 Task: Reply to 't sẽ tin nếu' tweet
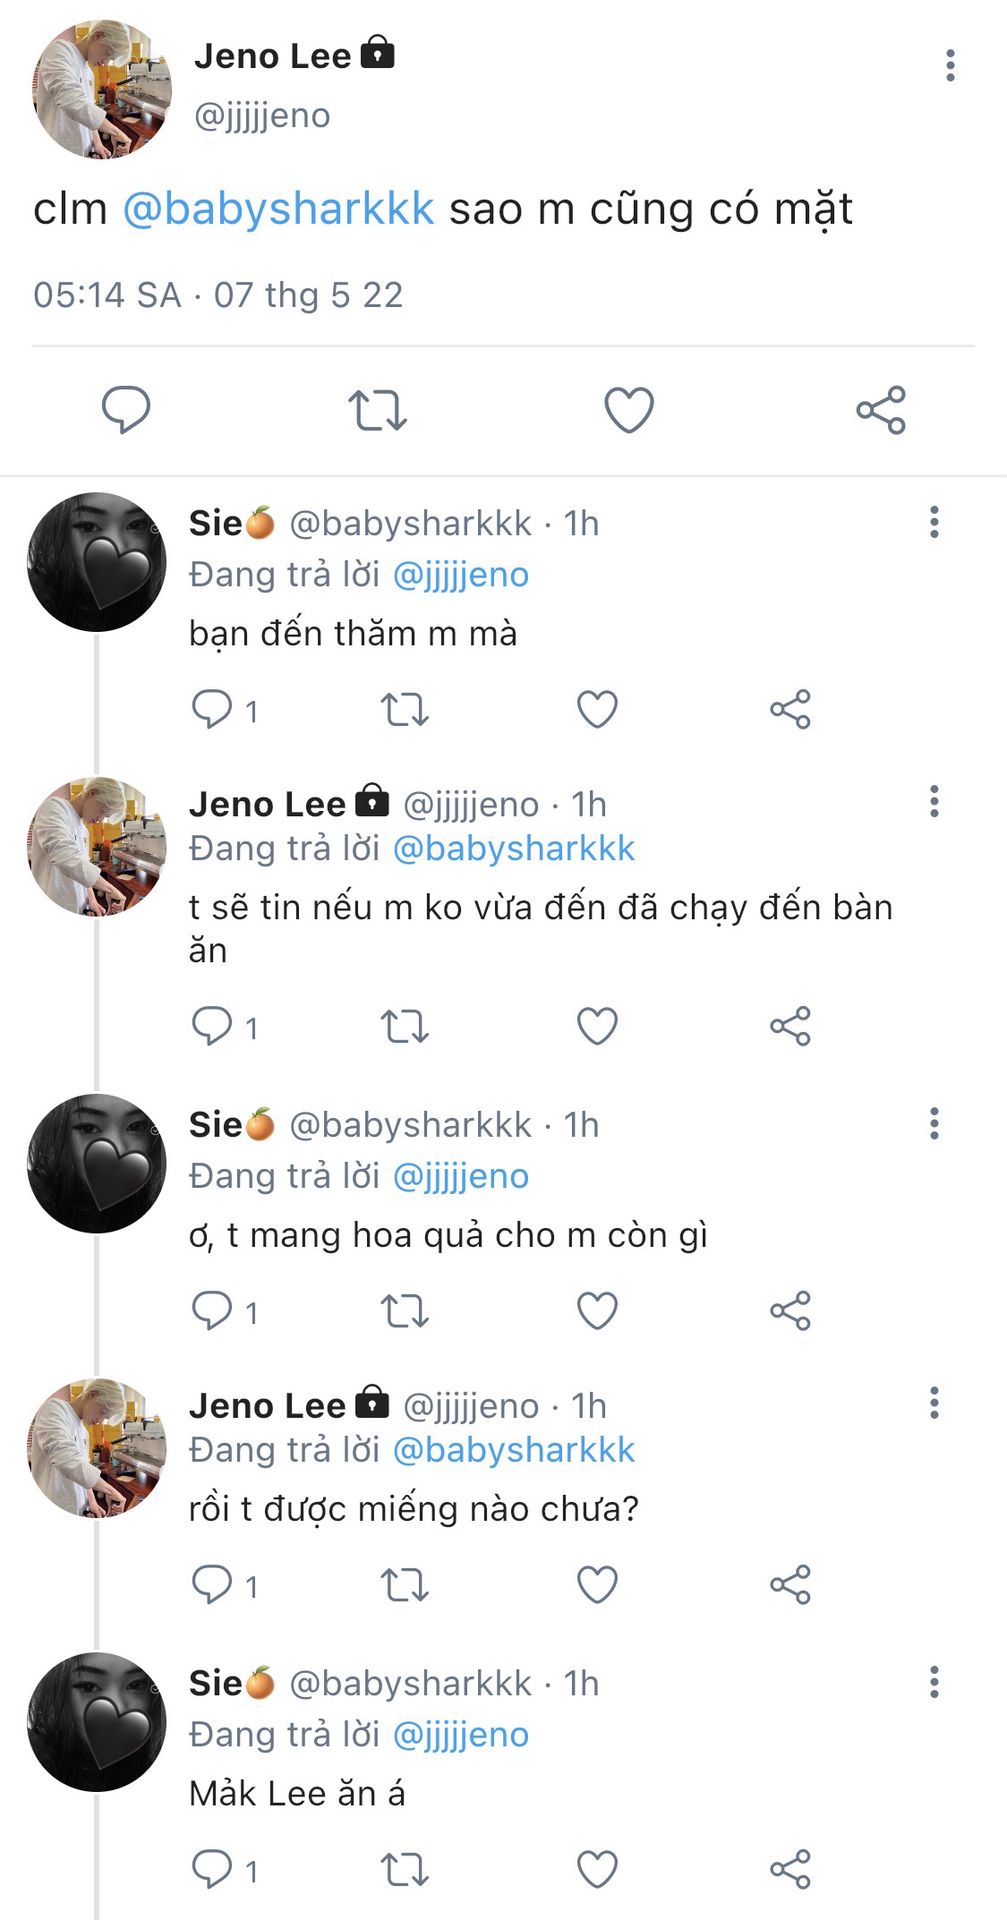[x=212, y=1026]
